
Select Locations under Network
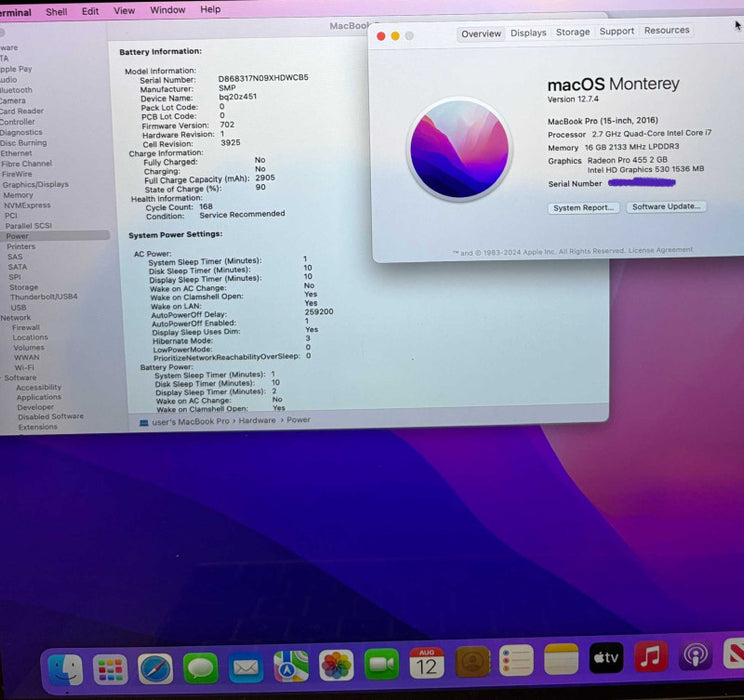[x=30, y=337]
